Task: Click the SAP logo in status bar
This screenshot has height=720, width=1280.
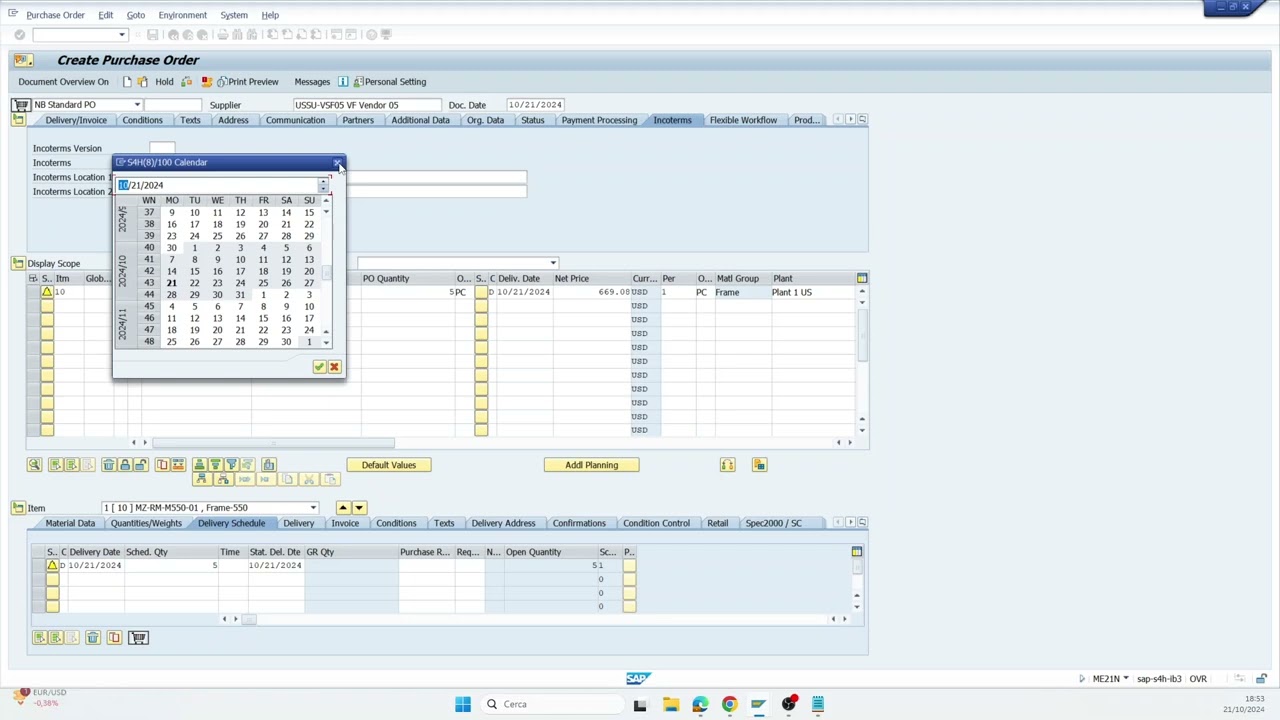Action: click(638, 679)
